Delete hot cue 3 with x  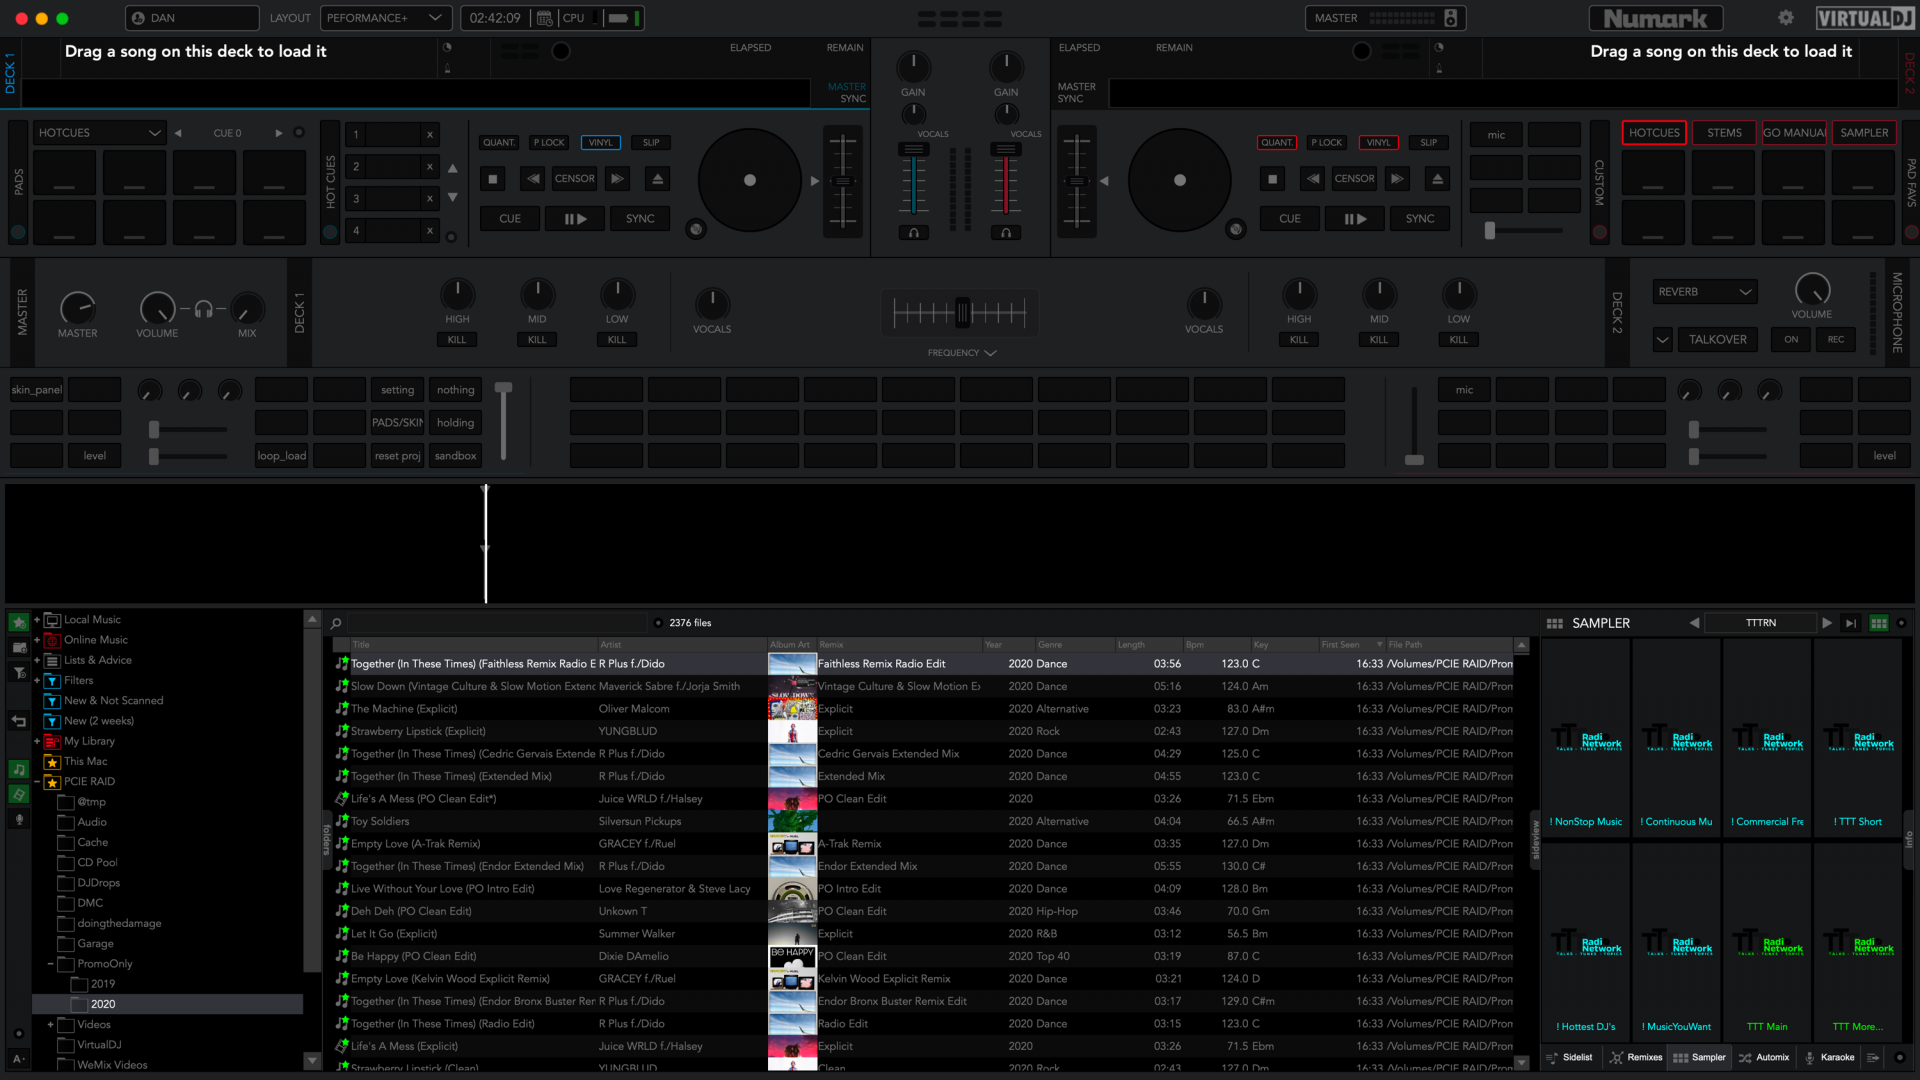[x=430, y=198]
